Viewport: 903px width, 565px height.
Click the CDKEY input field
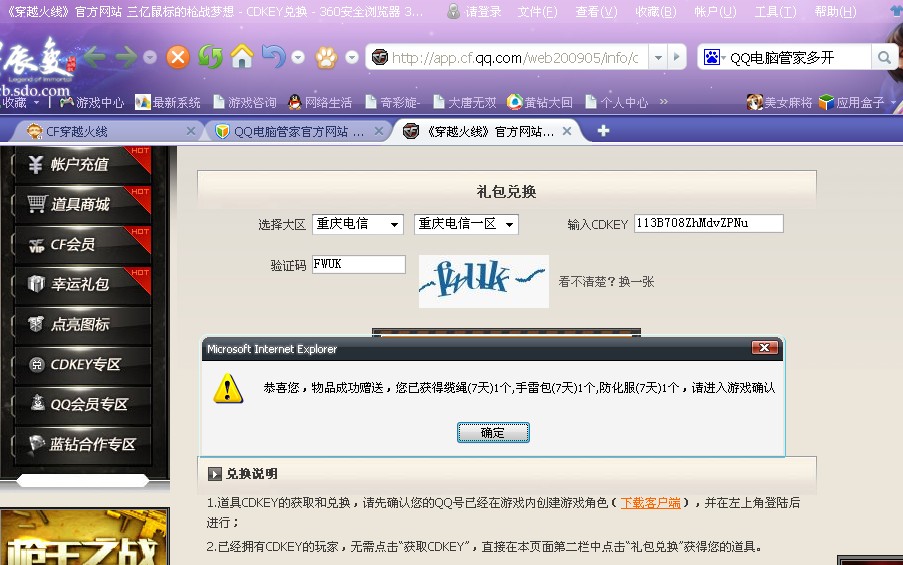[708, 223]
